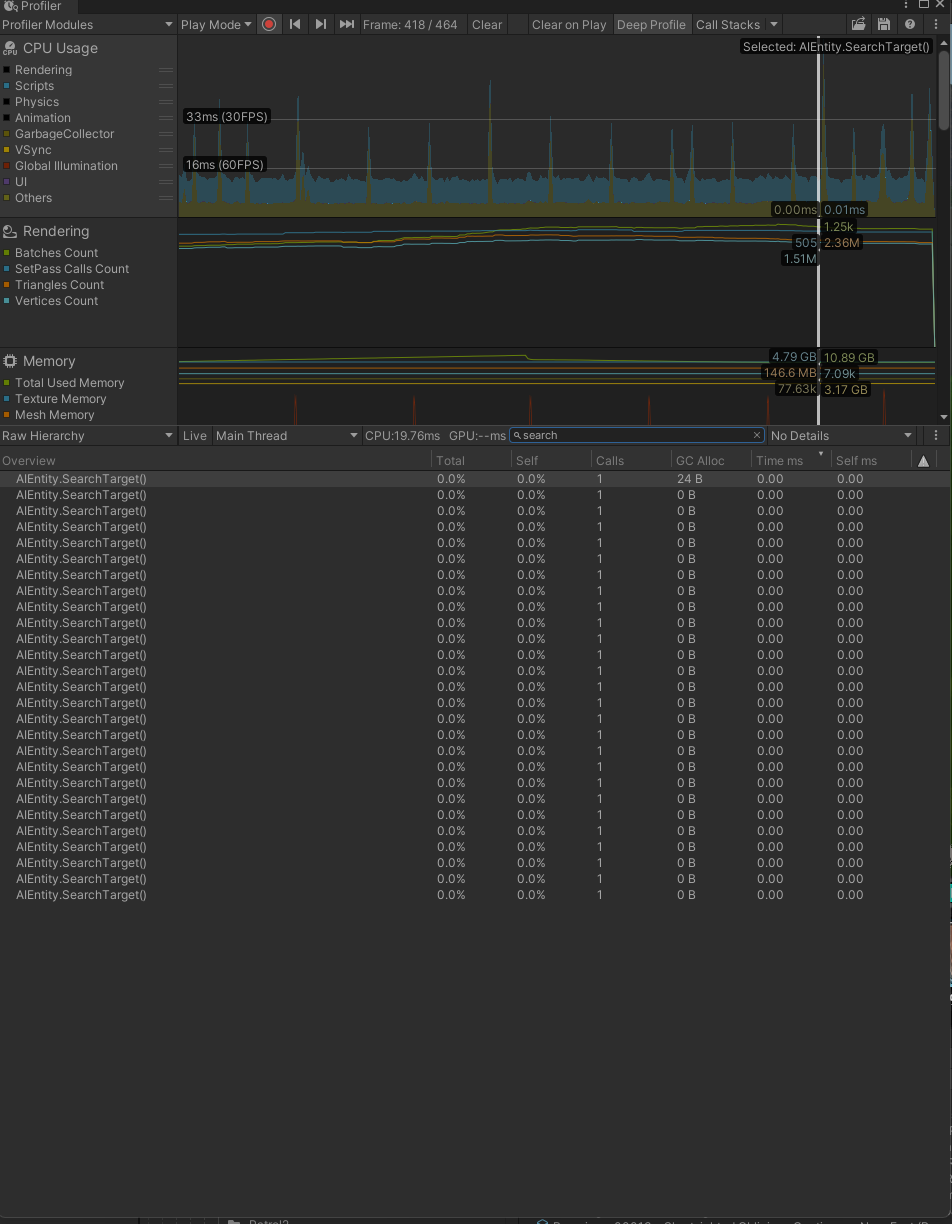
Task: Click the search input field
Action: (636, 435)
